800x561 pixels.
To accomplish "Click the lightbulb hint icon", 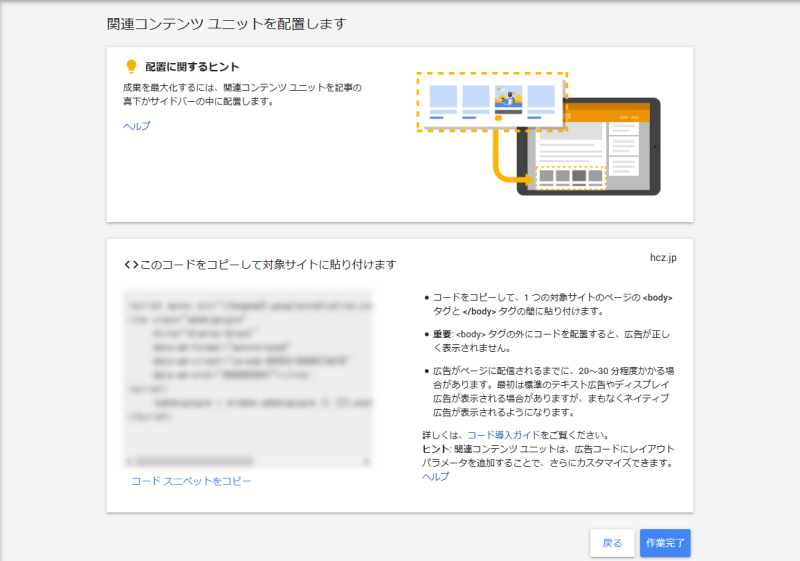I will point(131,66).
